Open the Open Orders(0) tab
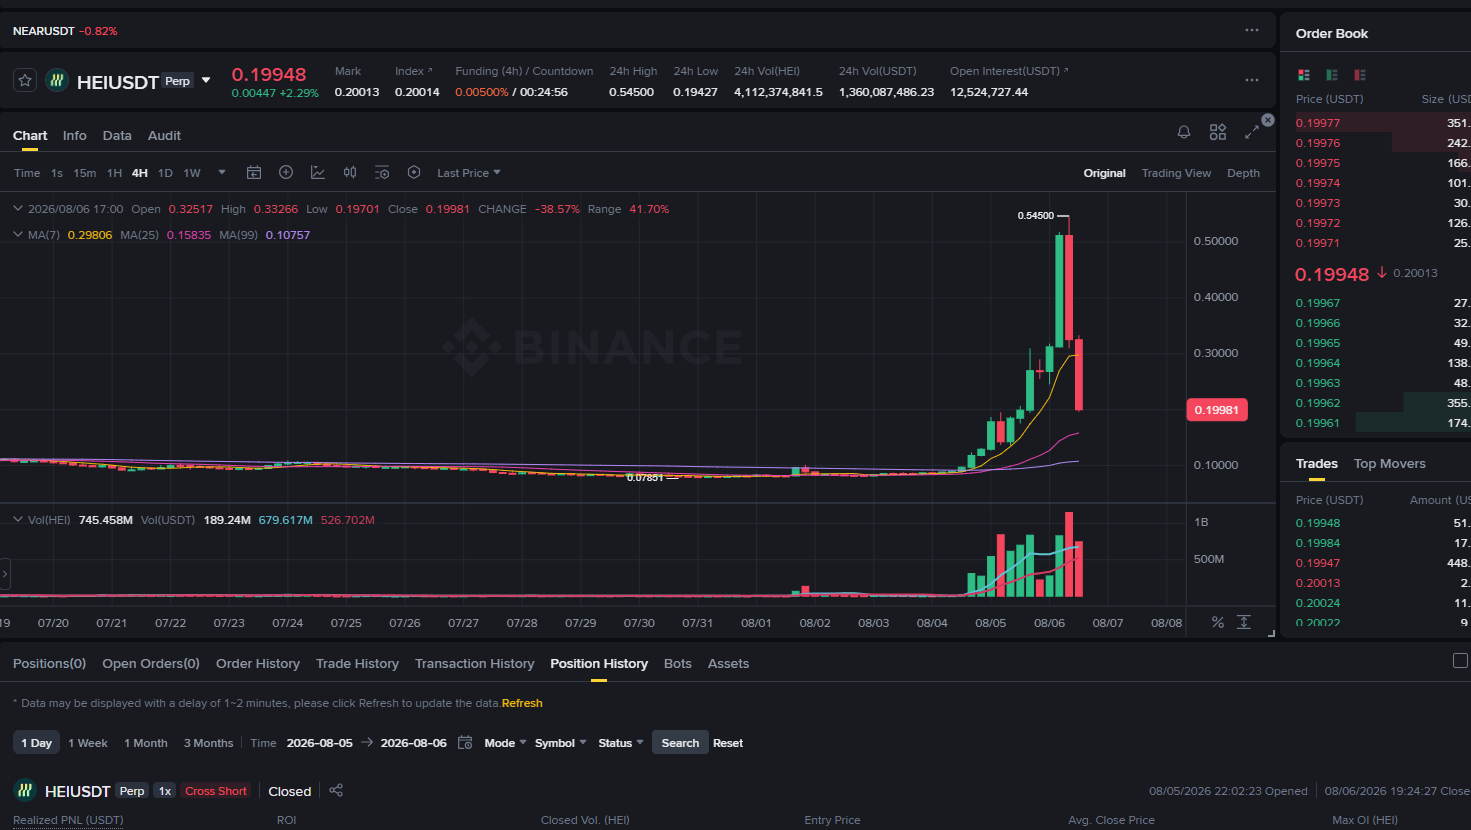The height and width of the screenshot is (830, 1471). (151, 663)
